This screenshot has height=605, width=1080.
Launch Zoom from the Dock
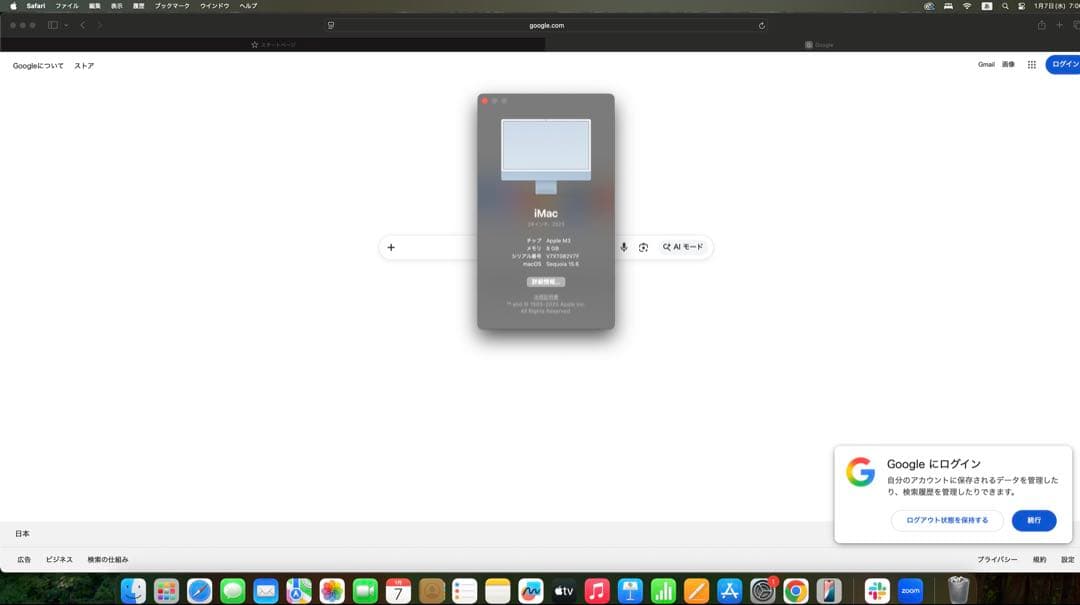point(910,591)
